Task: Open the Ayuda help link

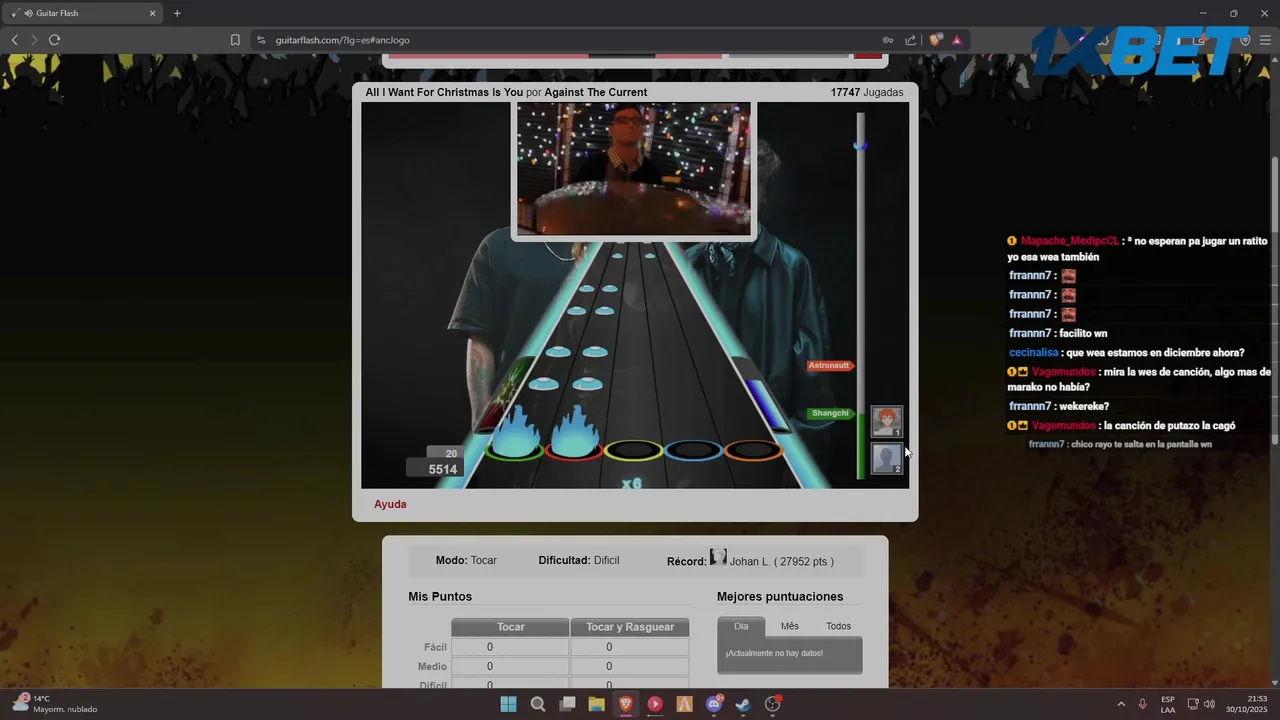Action: pyautogui.click(x=390, y=504)
